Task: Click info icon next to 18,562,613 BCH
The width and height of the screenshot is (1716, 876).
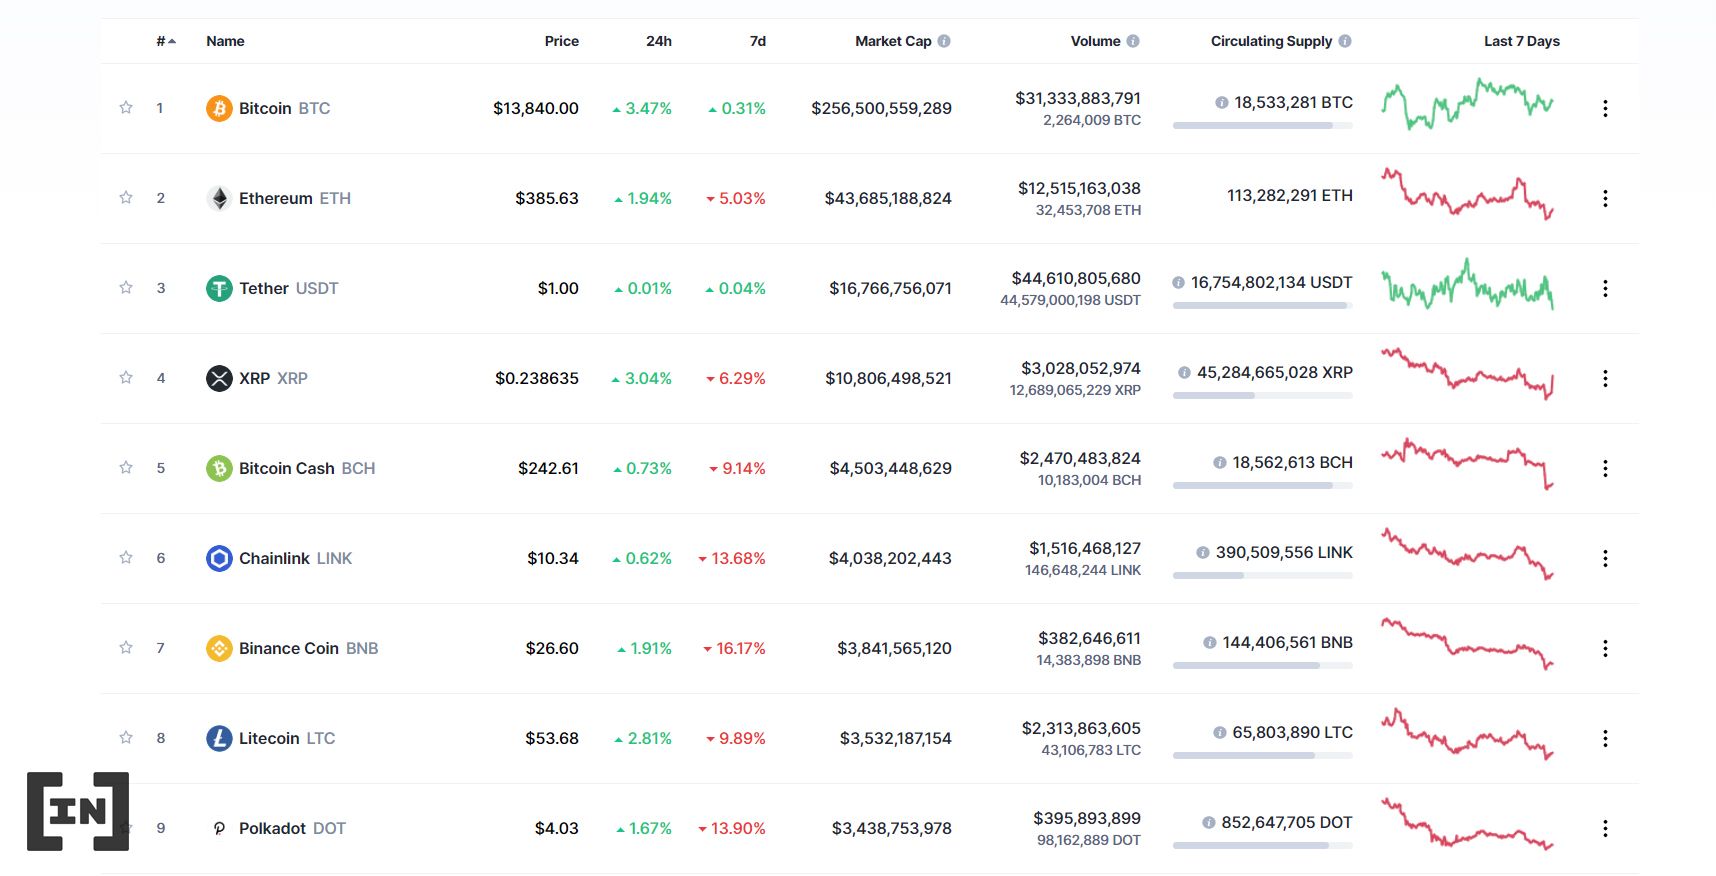Action: click(x=1219, y=462)
